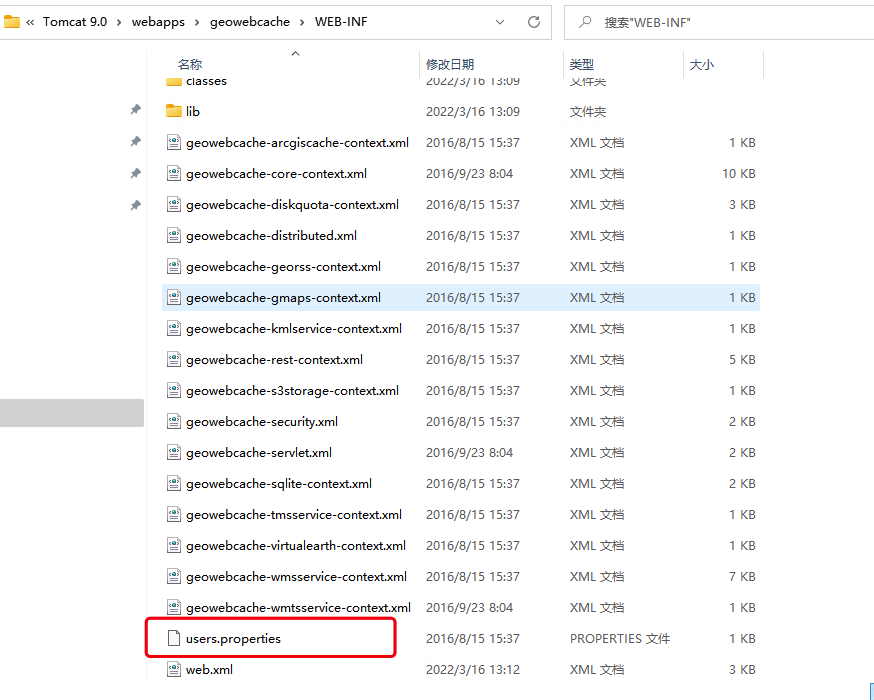Screen dimensions: 874x700
Task: Click the sort arrow above 名称 column
Action: point(295,53)
